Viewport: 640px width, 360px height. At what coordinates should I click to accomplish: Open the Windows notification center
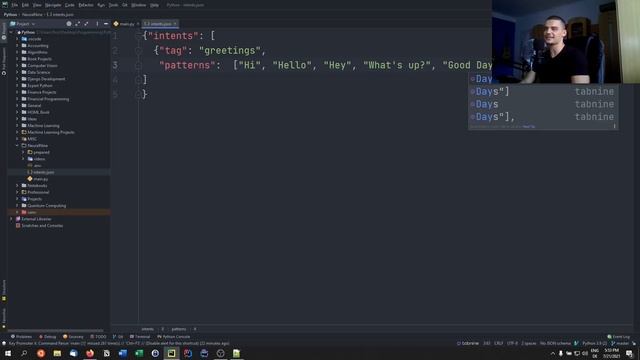click(629, 353)
